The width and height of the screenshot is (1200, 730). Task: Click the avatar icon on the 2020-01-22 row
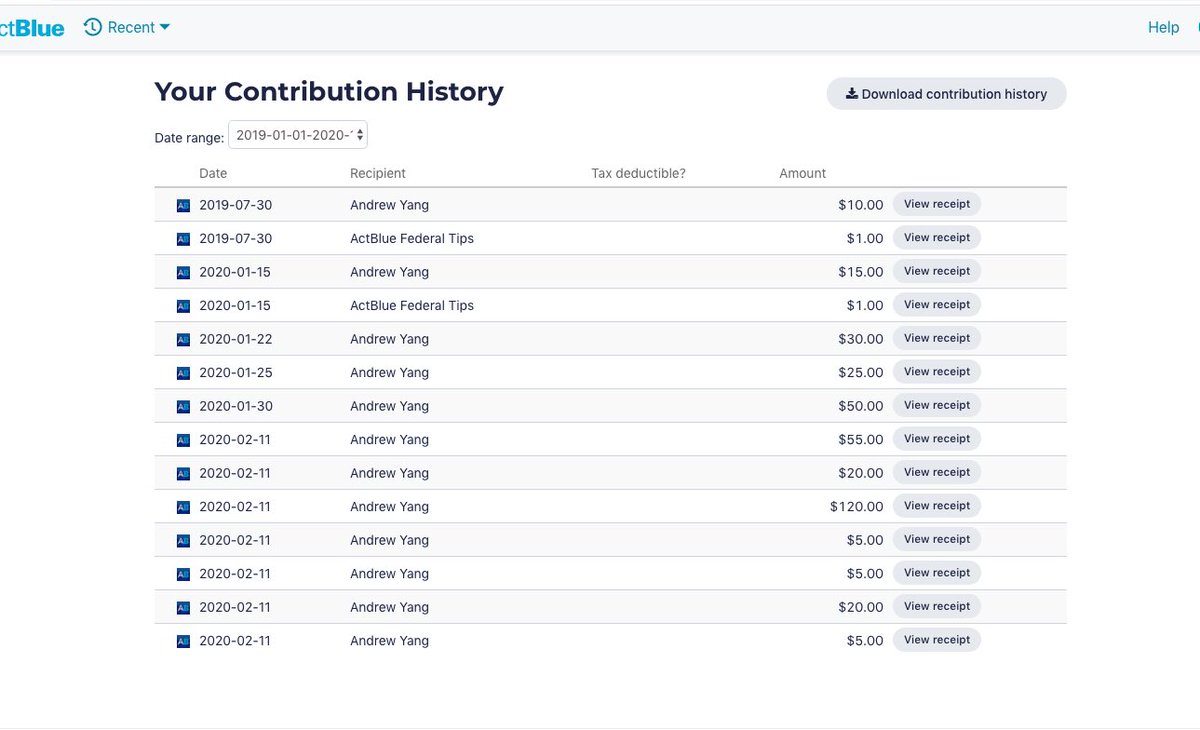pyautogui.click(x=182, y=339)
